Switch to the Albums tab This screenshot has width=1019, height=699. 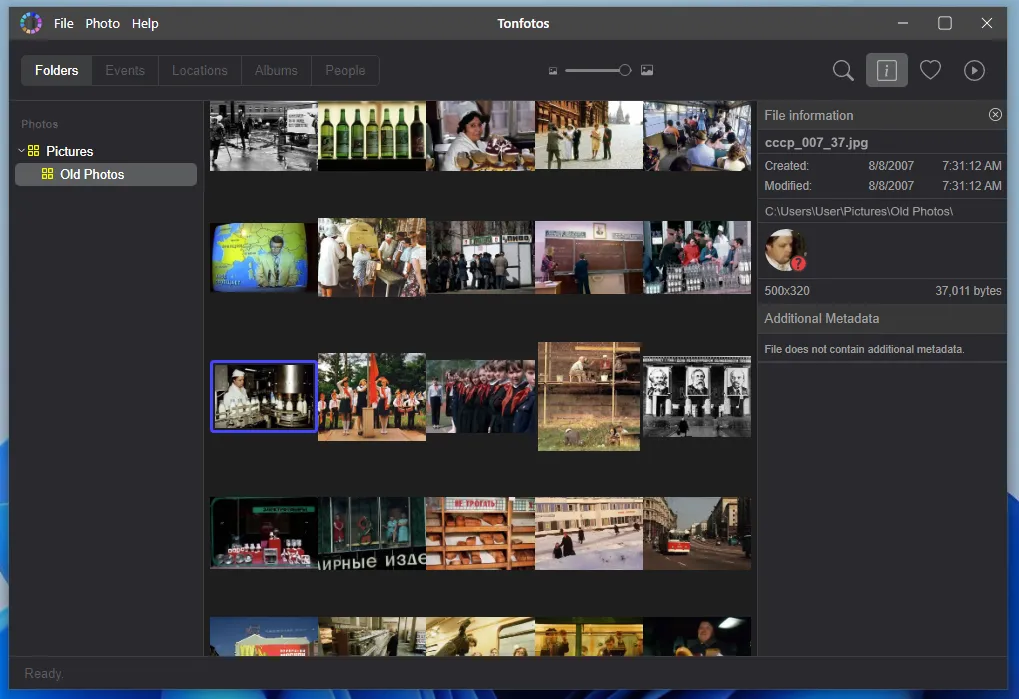(276, 70)
